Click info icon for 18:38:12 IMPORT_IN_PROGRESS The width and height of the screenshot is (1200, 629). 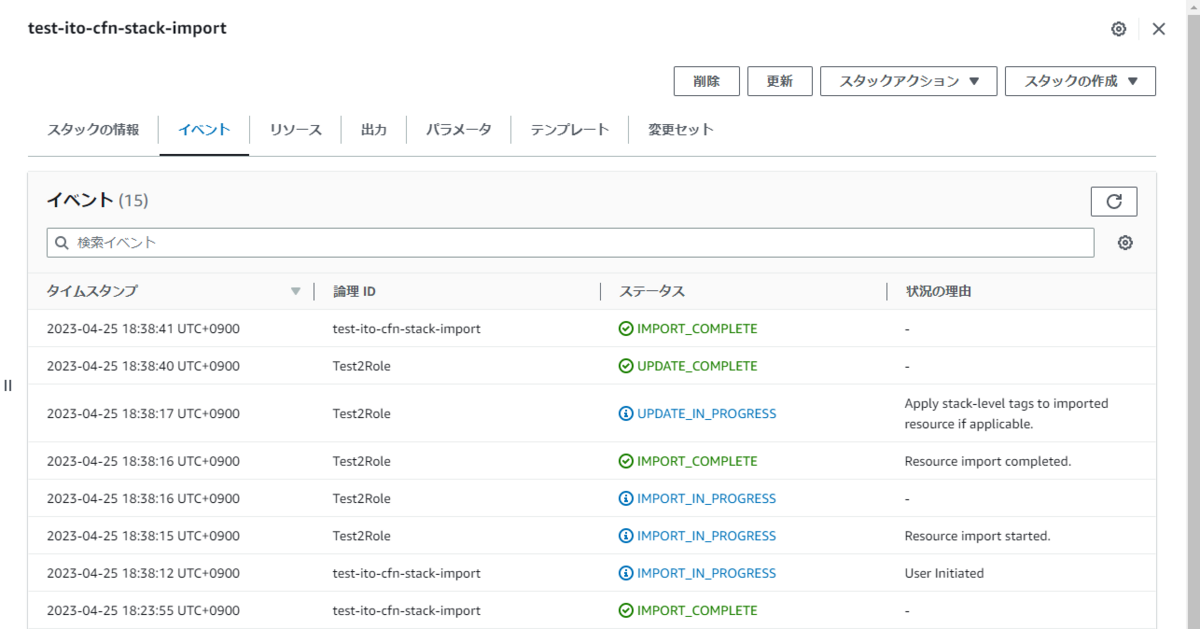[x=626, y=573]
